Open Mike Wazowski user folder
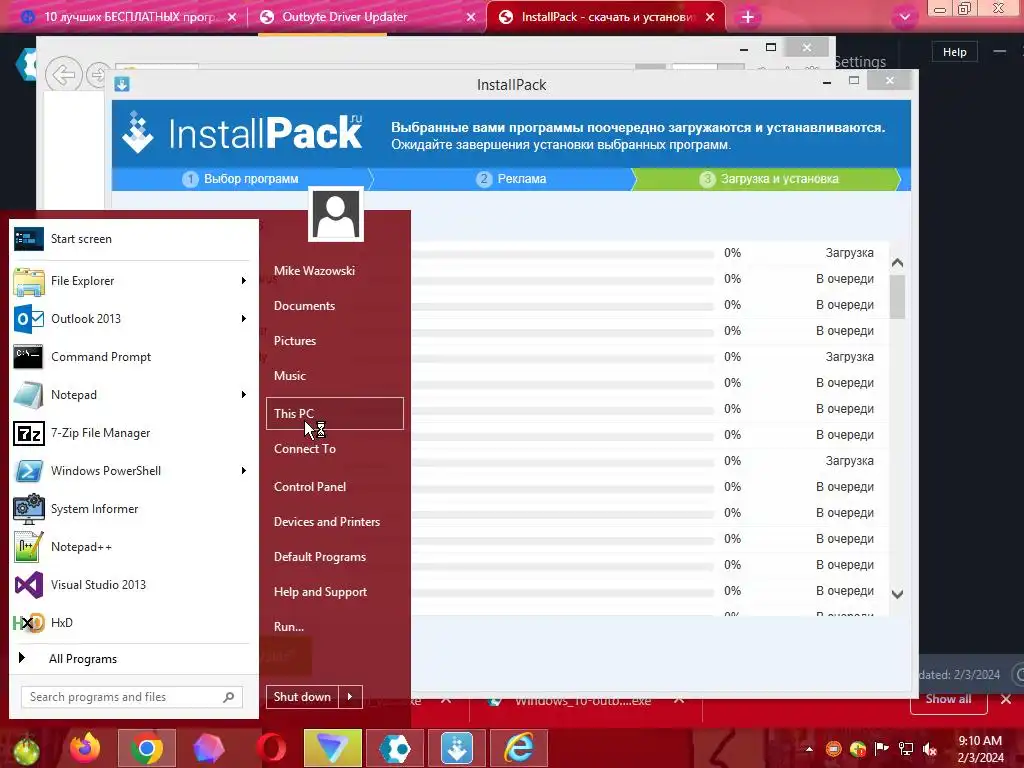Image resolution: width=1024 pixels, height=768 pixels. coord(314,270)
